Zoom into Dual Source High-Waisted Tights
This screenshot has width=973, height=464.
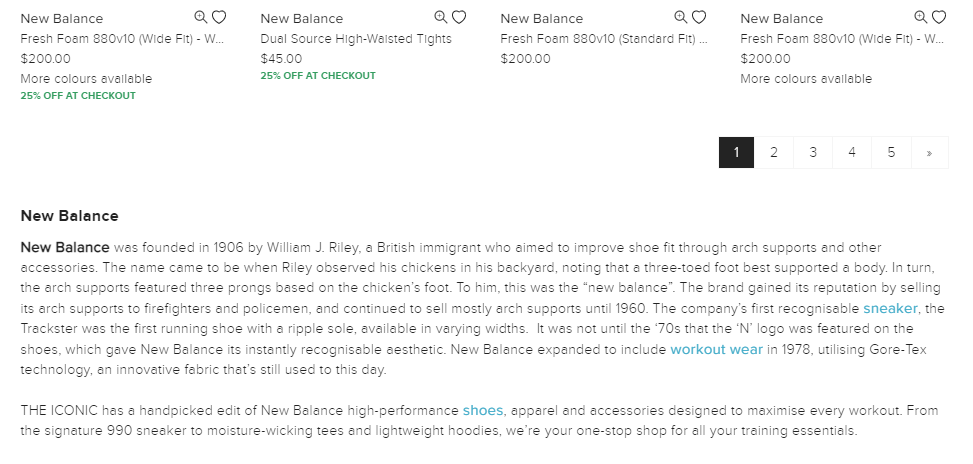coord(441,17)
